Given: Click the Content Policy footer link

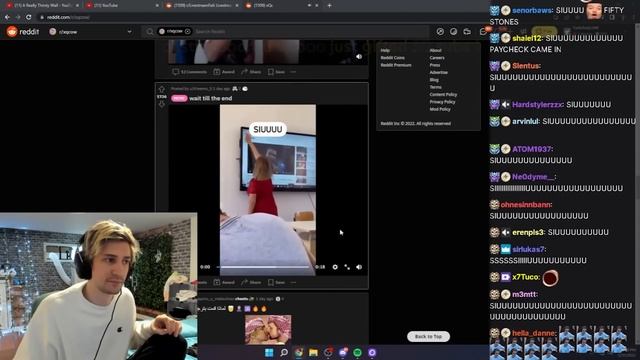Looking at the screenshot, I should (x=443, y=95).
